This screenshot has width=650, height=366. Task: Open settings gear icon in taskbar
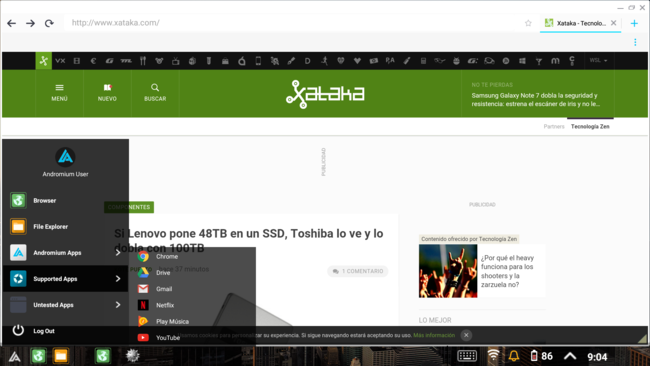click(132, 356)
